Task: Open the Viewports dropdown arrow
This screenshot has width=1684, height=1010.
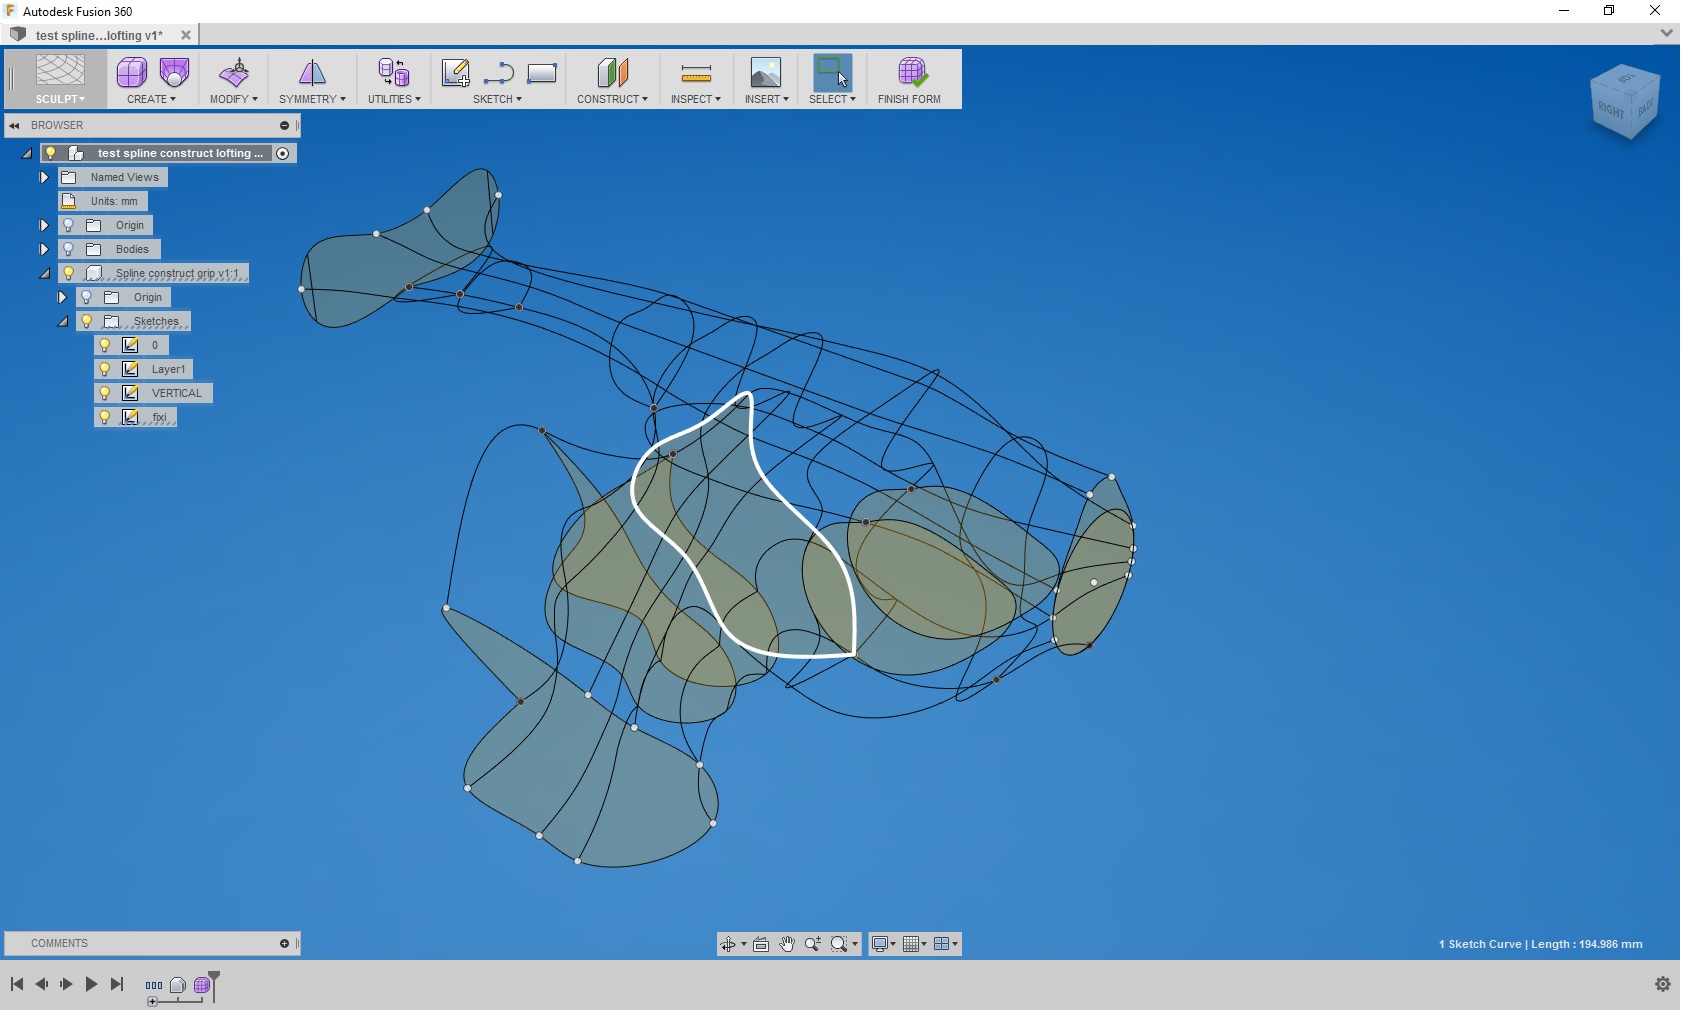Action: tap(955, 944)
